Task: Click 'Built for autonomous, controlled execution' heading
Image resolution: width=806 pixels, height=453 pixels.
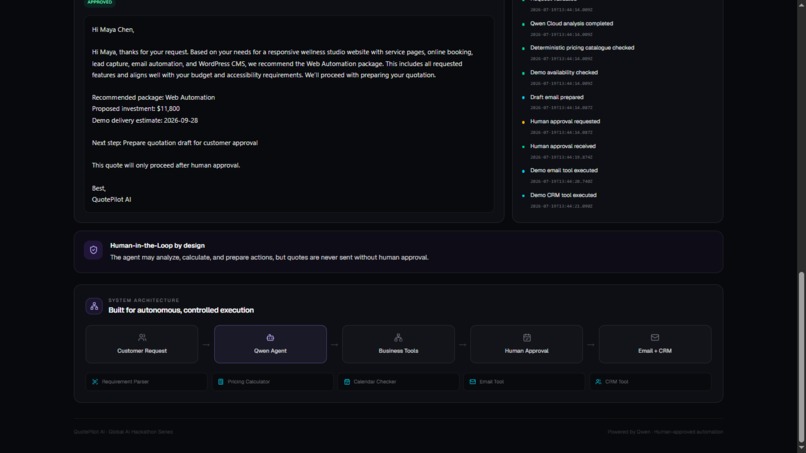Action: pyautogui.click(x=181, y=310)
